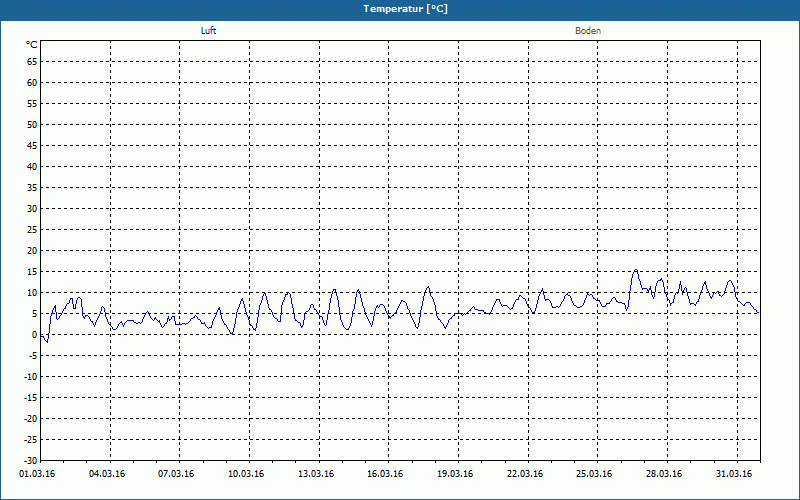
Task: Click the 65 value on y-axis
Action: tap(32, 62)
